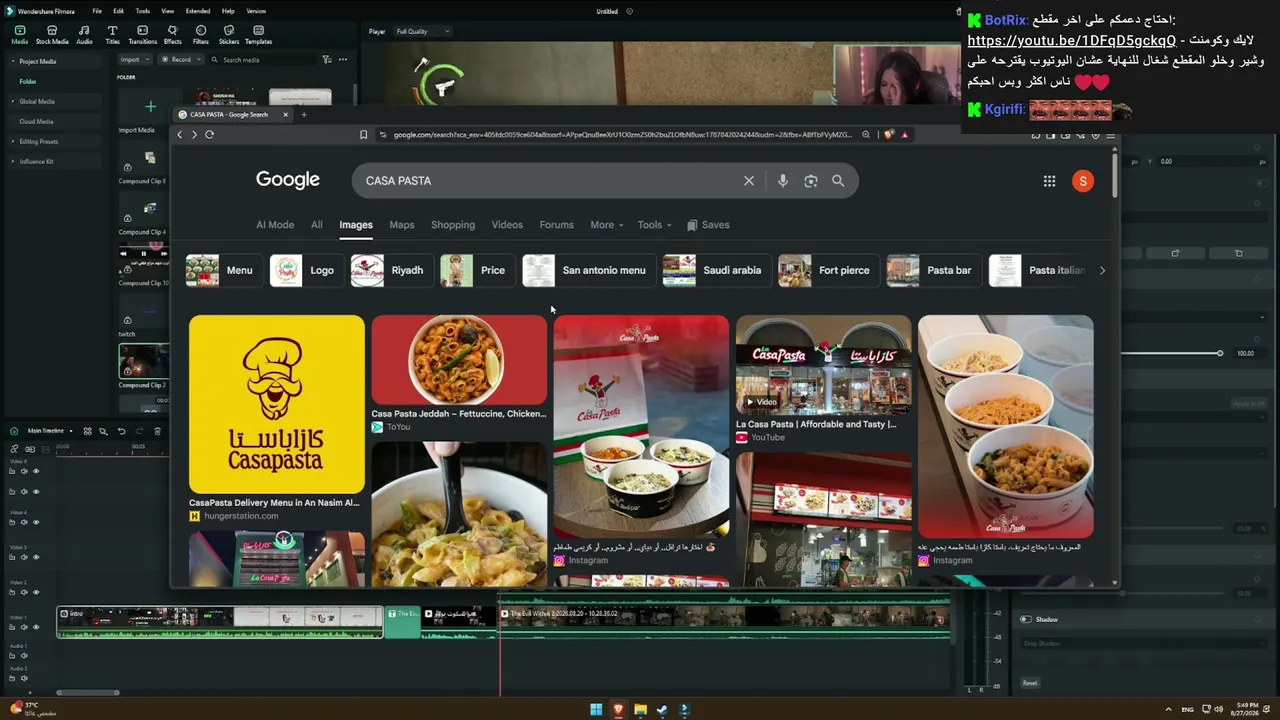Open the Titles panel in Filmora
This screenshot has width=1280, height=720.
click(x=112, y=35)
